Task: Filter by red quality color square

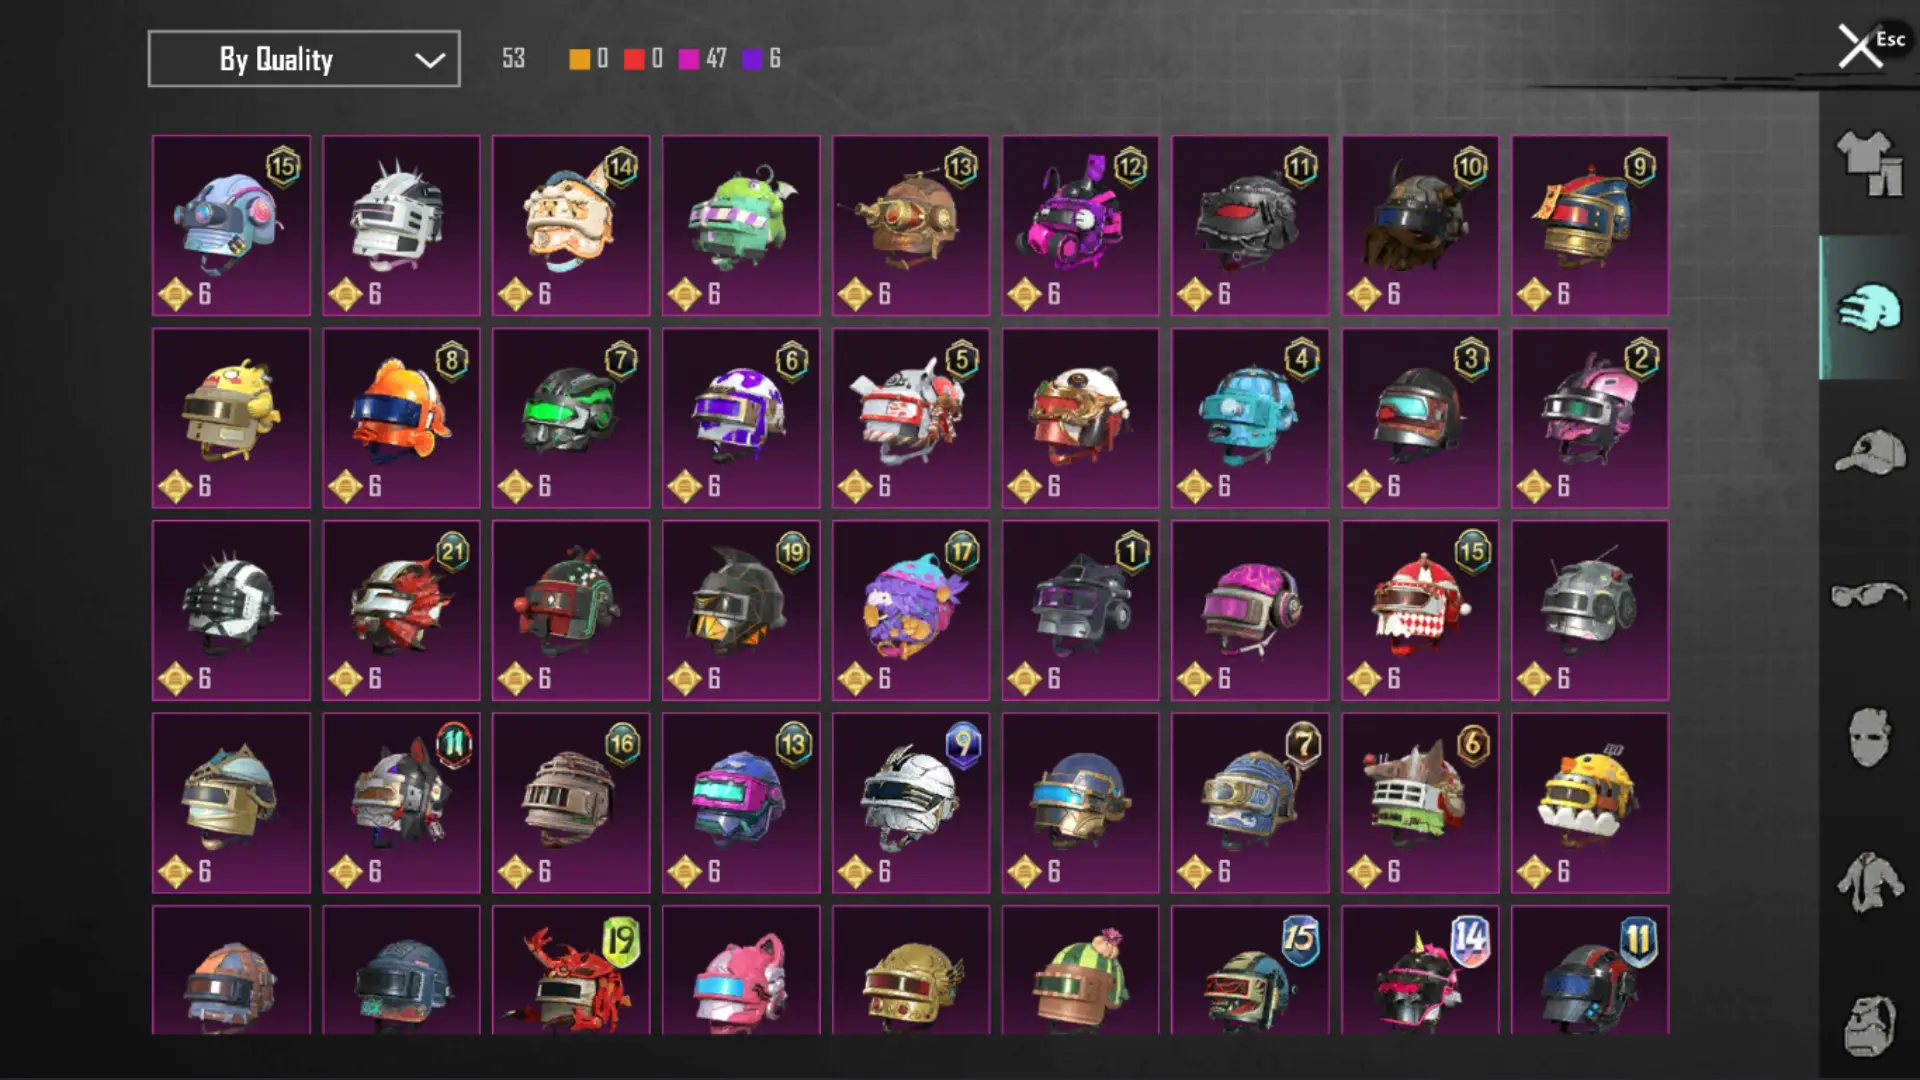Action: 634,59
